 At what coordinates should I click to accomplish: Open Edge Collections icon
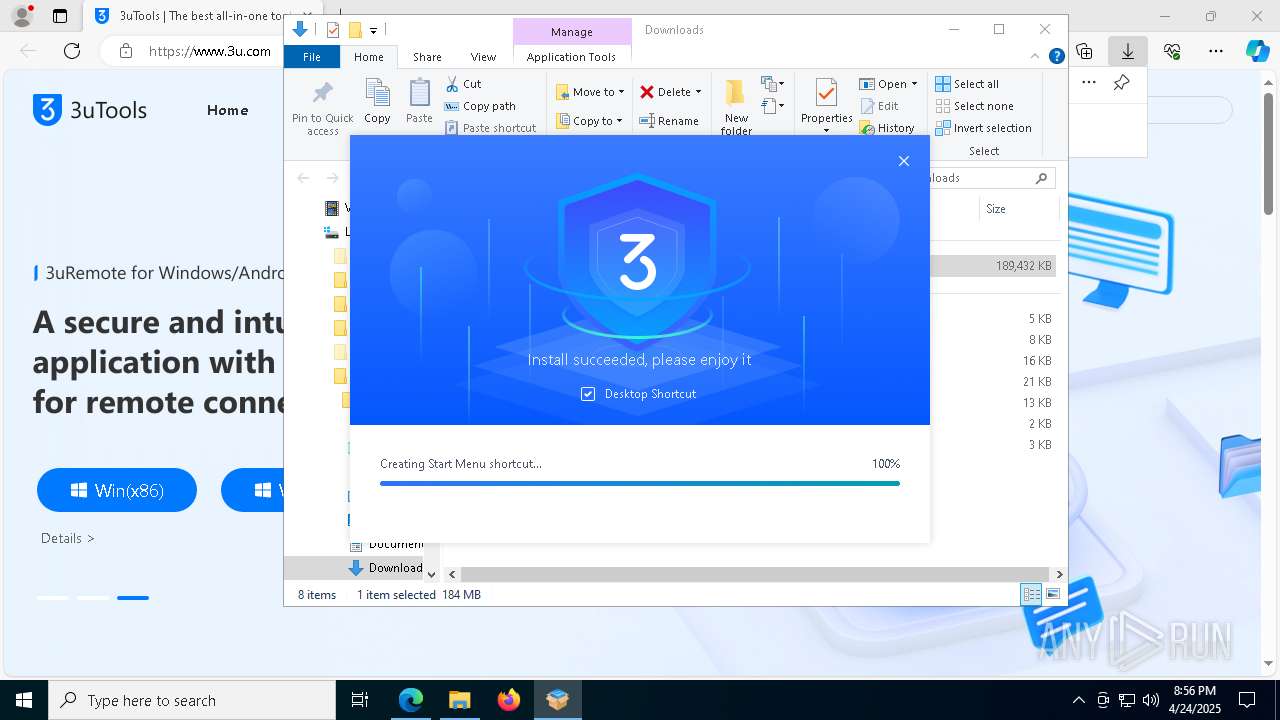(x=1084, y=50)
